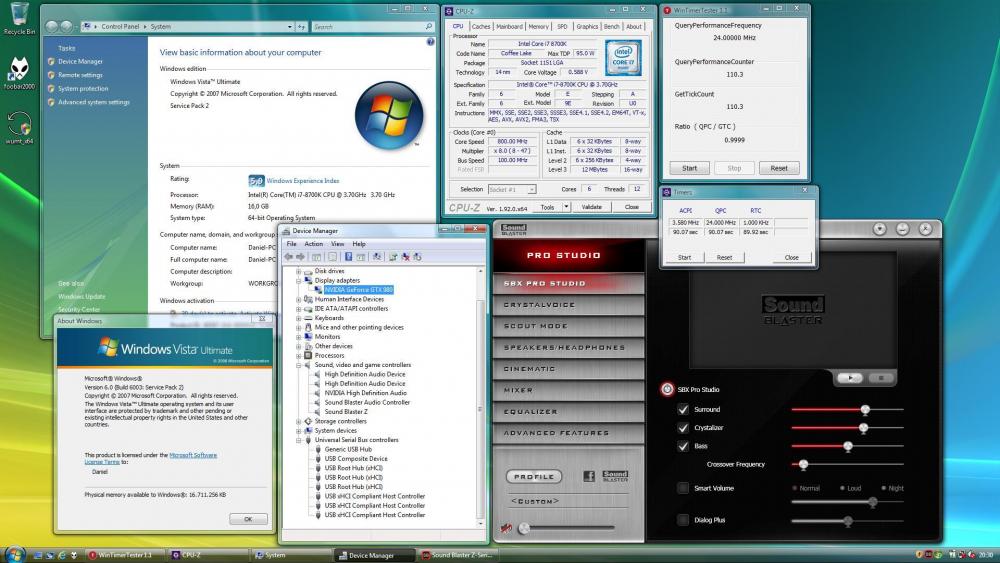The image size is (1000, 563).
Task: Click the Device Manager toolbar help icon
Action: (348, 256)
